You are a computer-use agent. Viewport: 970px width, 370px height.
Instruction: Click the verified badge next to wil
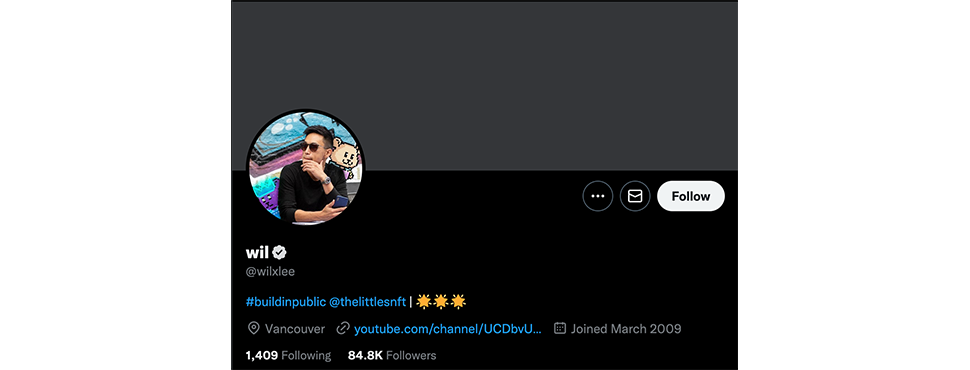(280, 252)
